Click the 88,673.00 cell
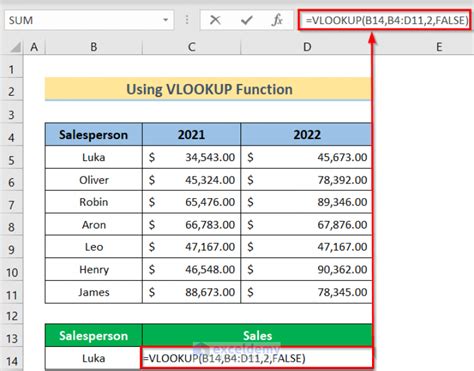 191,292
